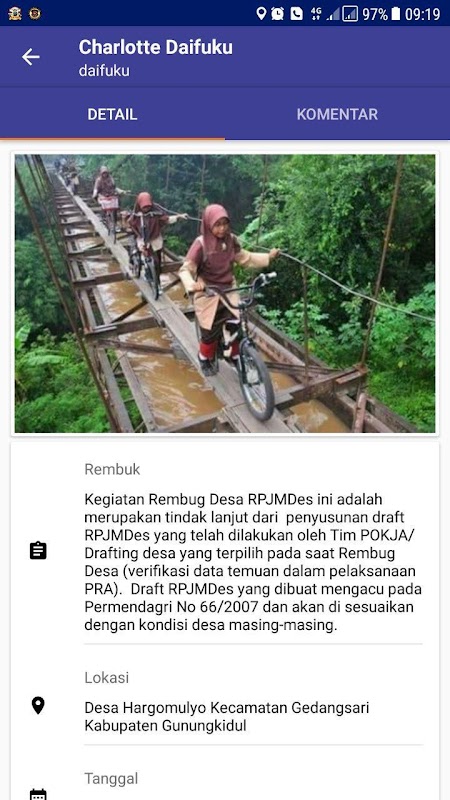Tap the second round notification icon

pos(35,14)
